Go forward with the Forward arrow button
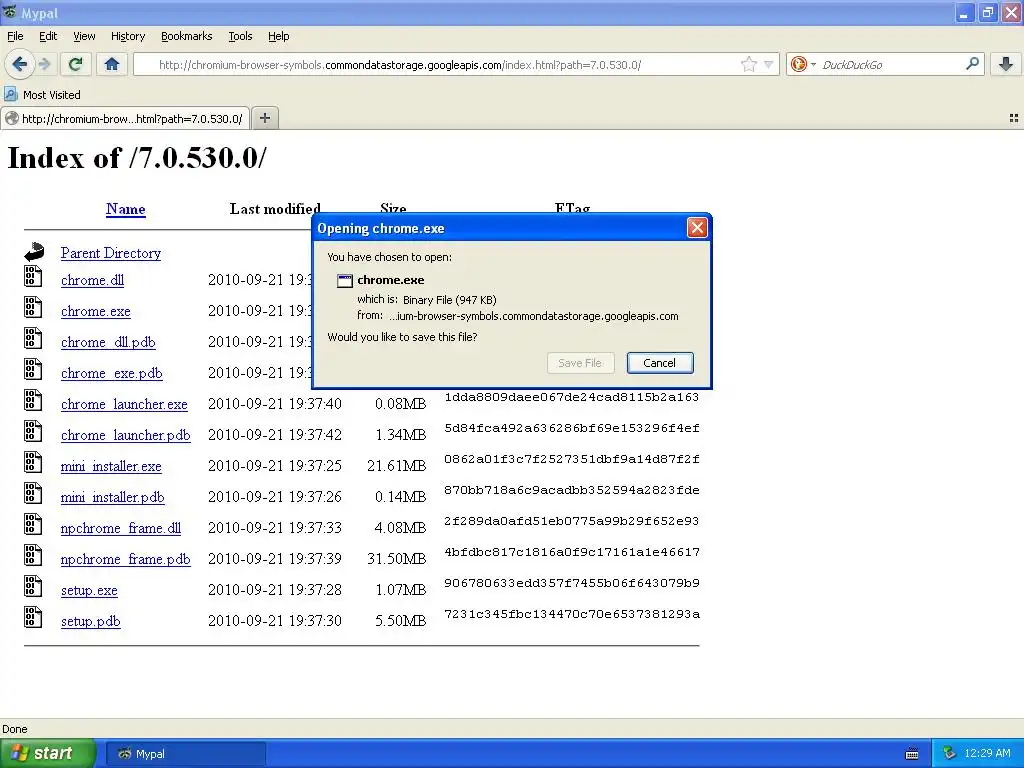The height and width of the screenshot is (768, 1024). point(44,64)
